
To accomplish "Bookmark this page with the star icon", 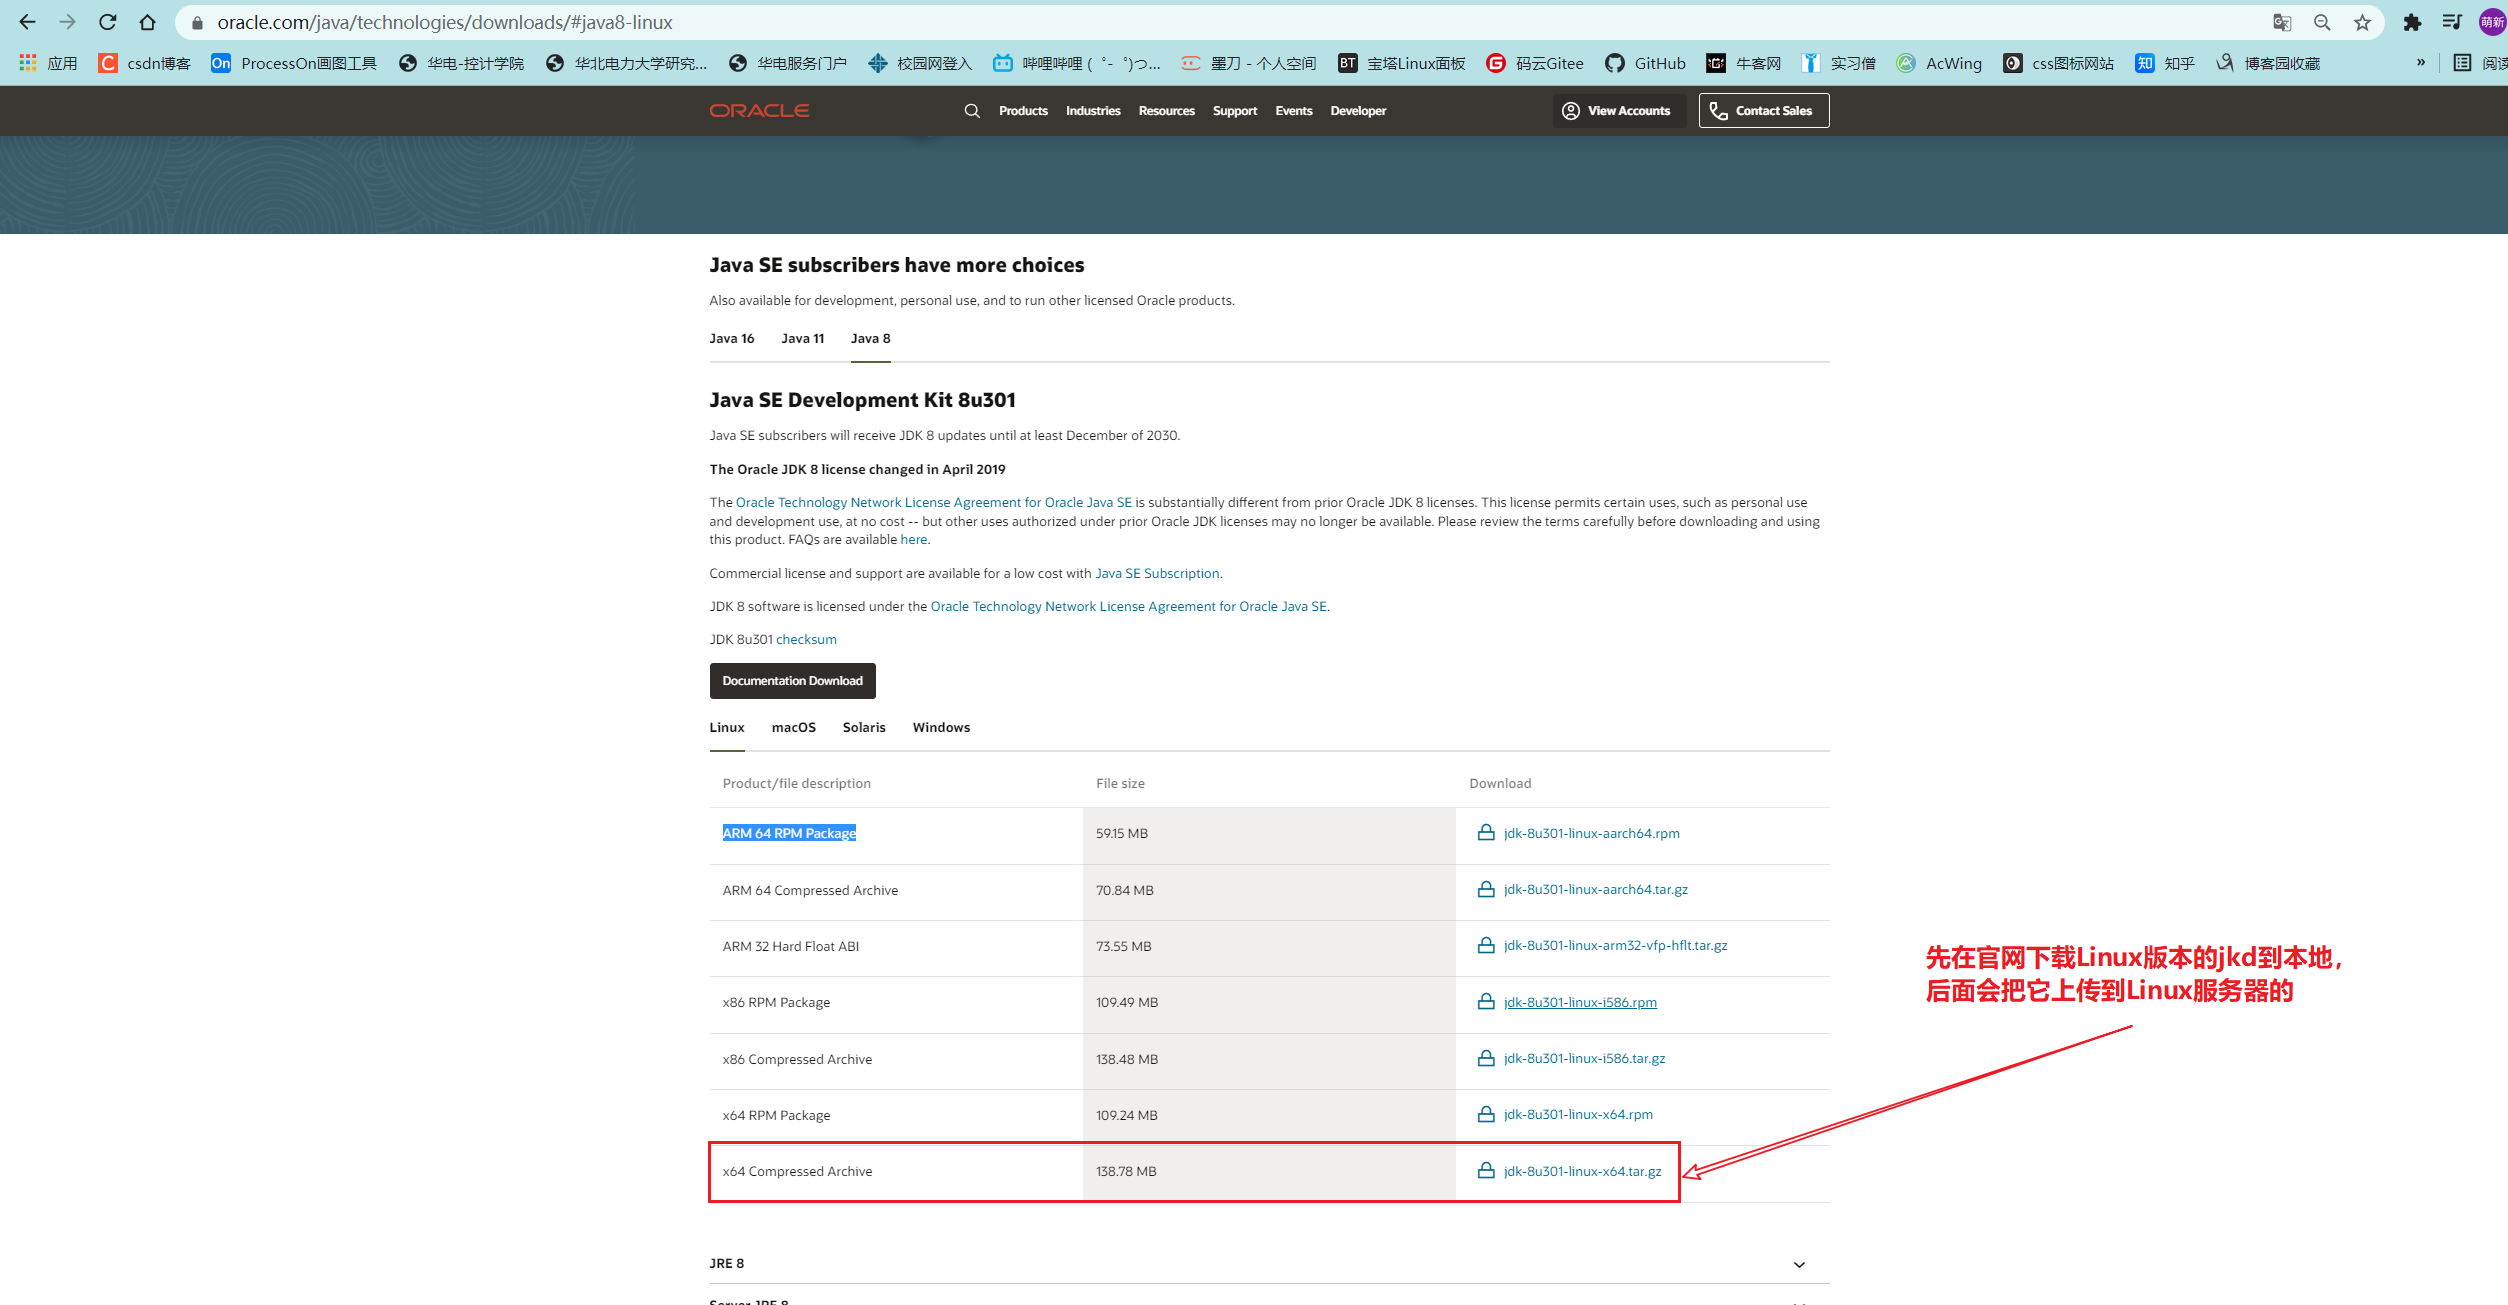I will tap(2362, 22).
